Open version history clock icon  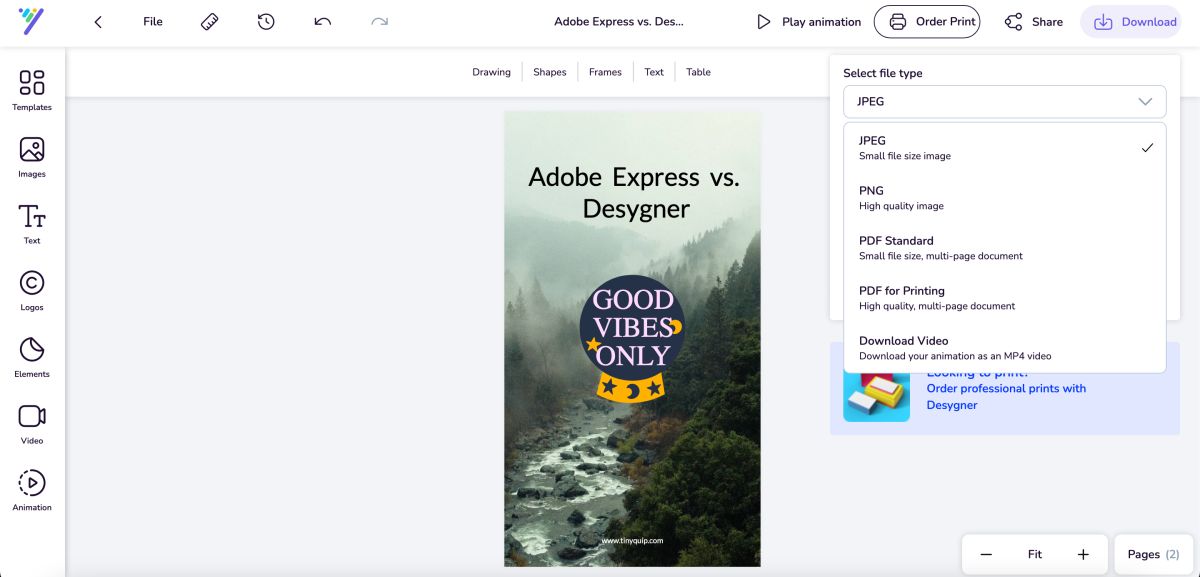pos(266,21)
